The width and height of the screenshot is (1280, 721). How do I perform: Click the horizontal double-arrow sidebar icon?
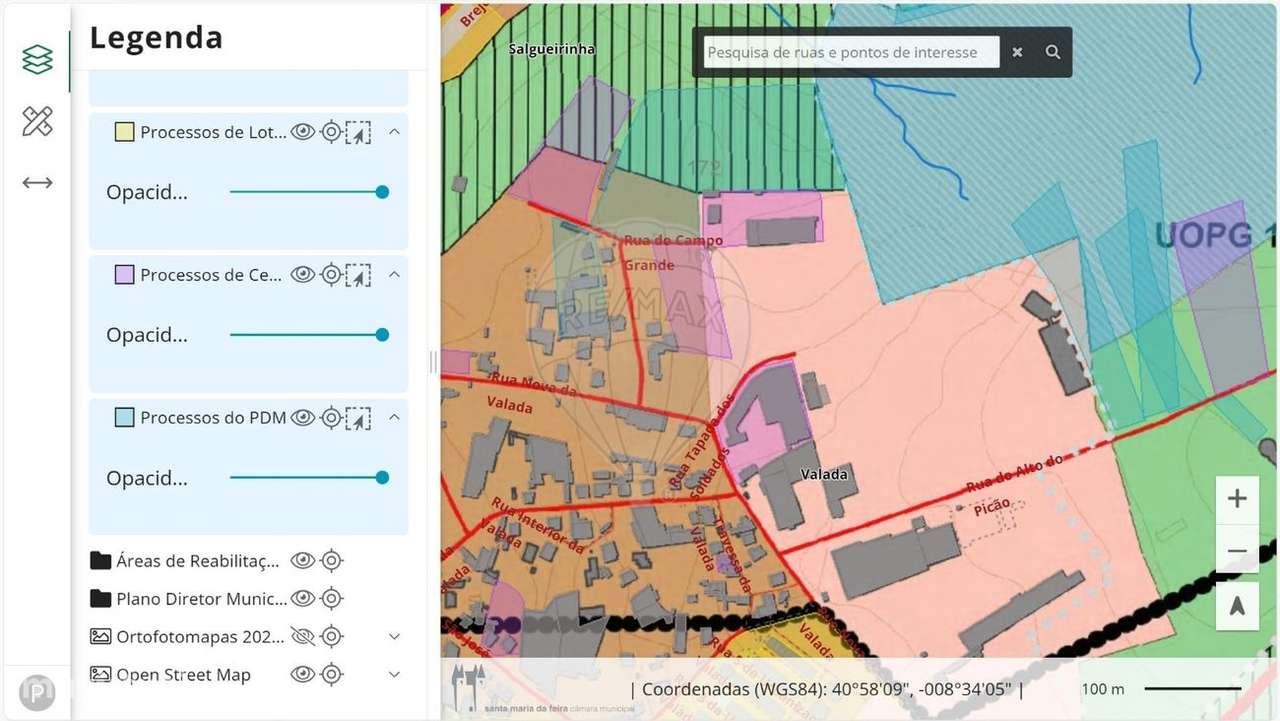click(x=37, y=183)
